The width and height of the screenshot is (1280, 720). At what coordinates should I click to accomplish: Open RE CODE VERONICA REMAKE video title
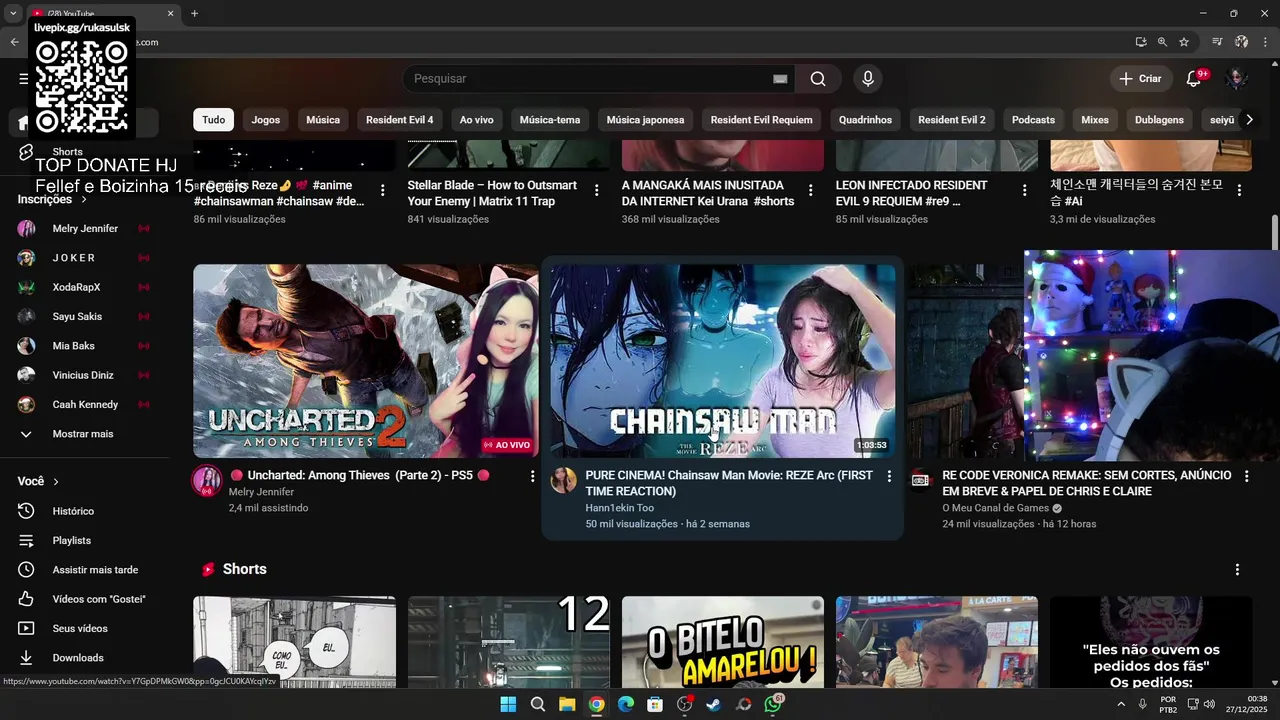(1087, 483)
